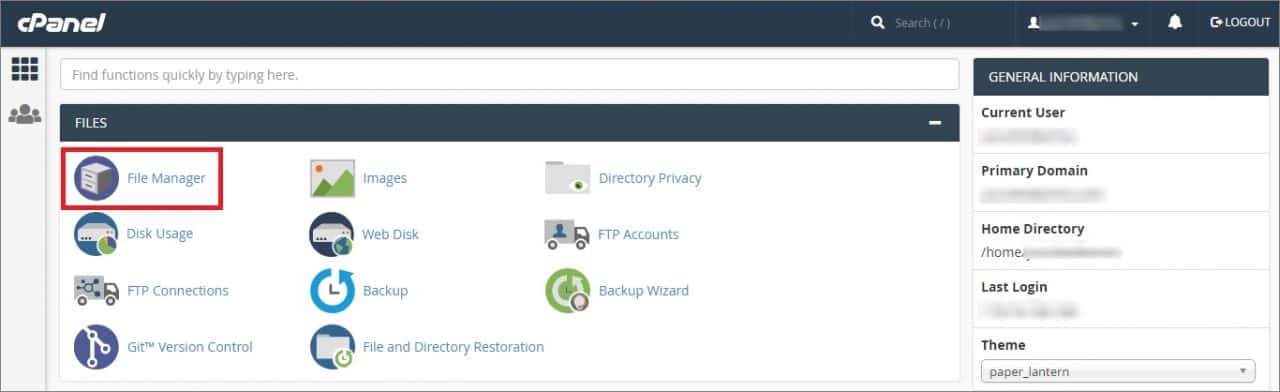Open User Manager icon in sidebar

click(x=25, y=114)
